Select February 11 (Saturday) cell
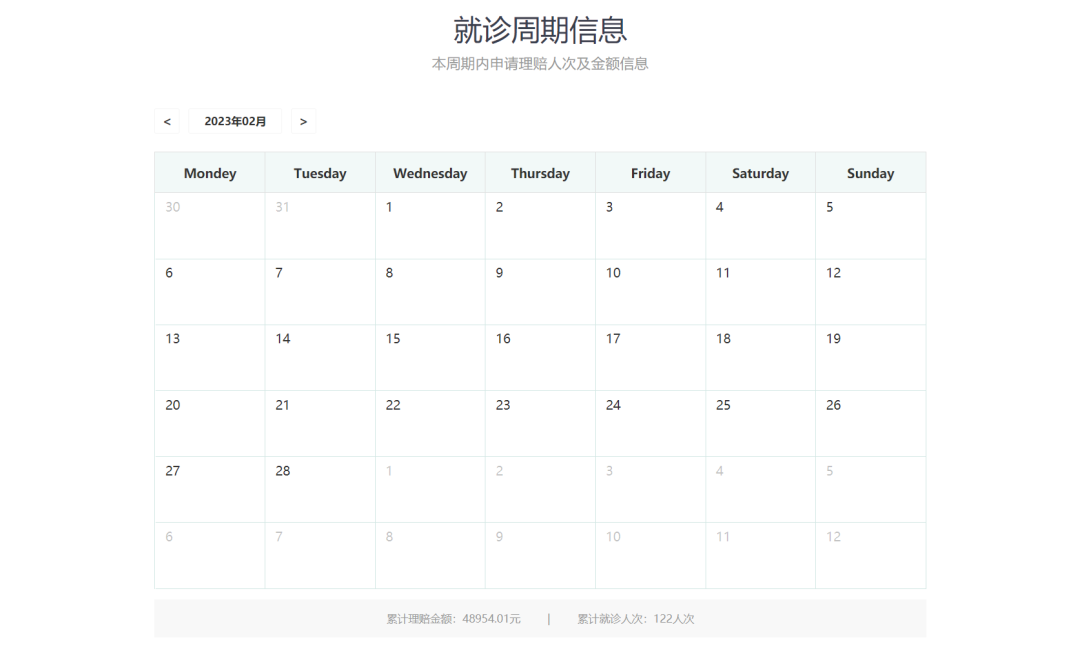 tap(760, 292)
